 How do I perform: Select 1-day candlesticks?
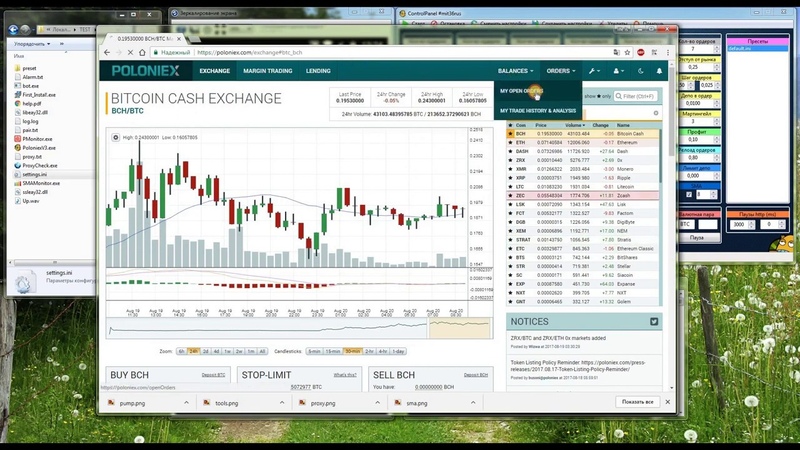point(398,352)
